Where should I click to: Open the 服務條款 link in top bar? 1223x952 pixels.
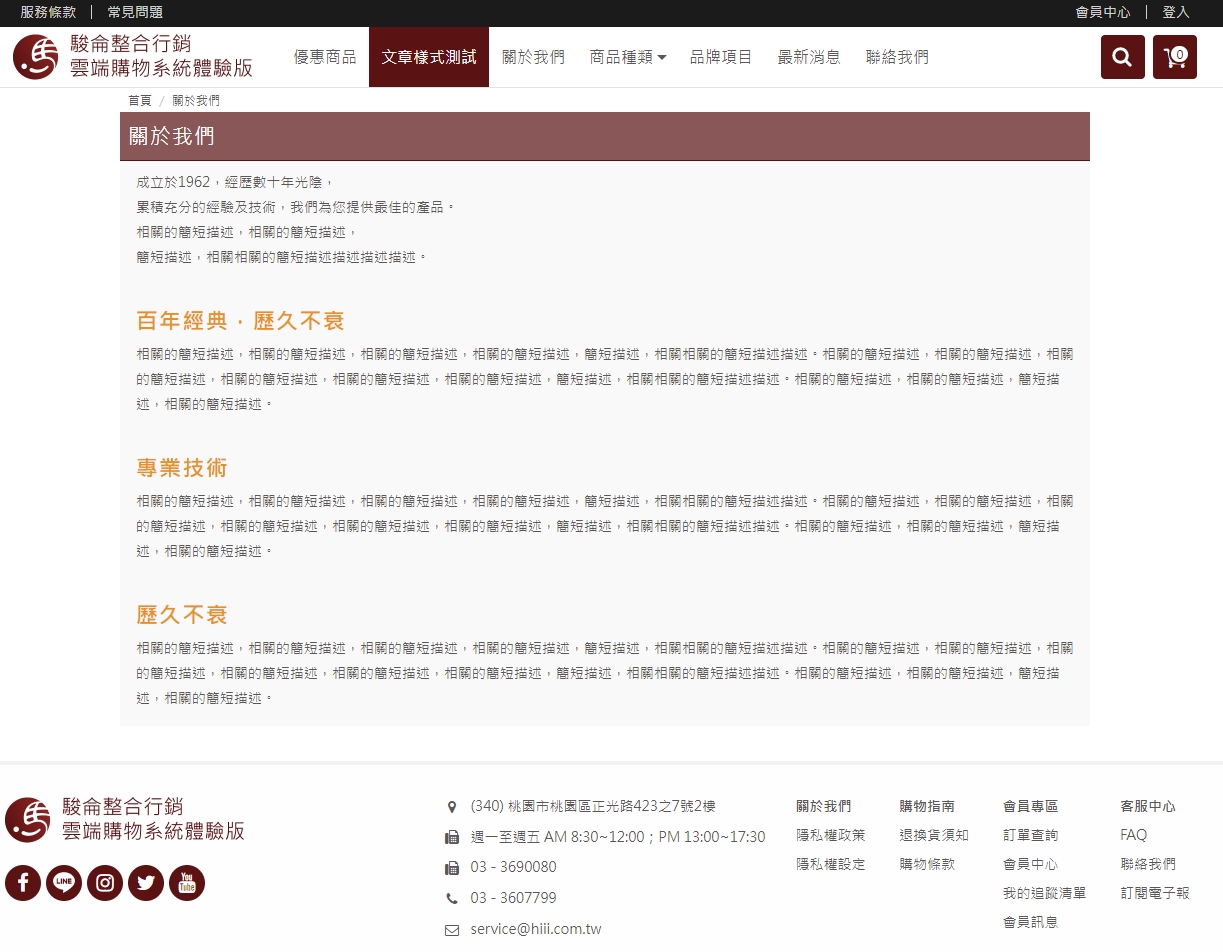click(48, 12)
